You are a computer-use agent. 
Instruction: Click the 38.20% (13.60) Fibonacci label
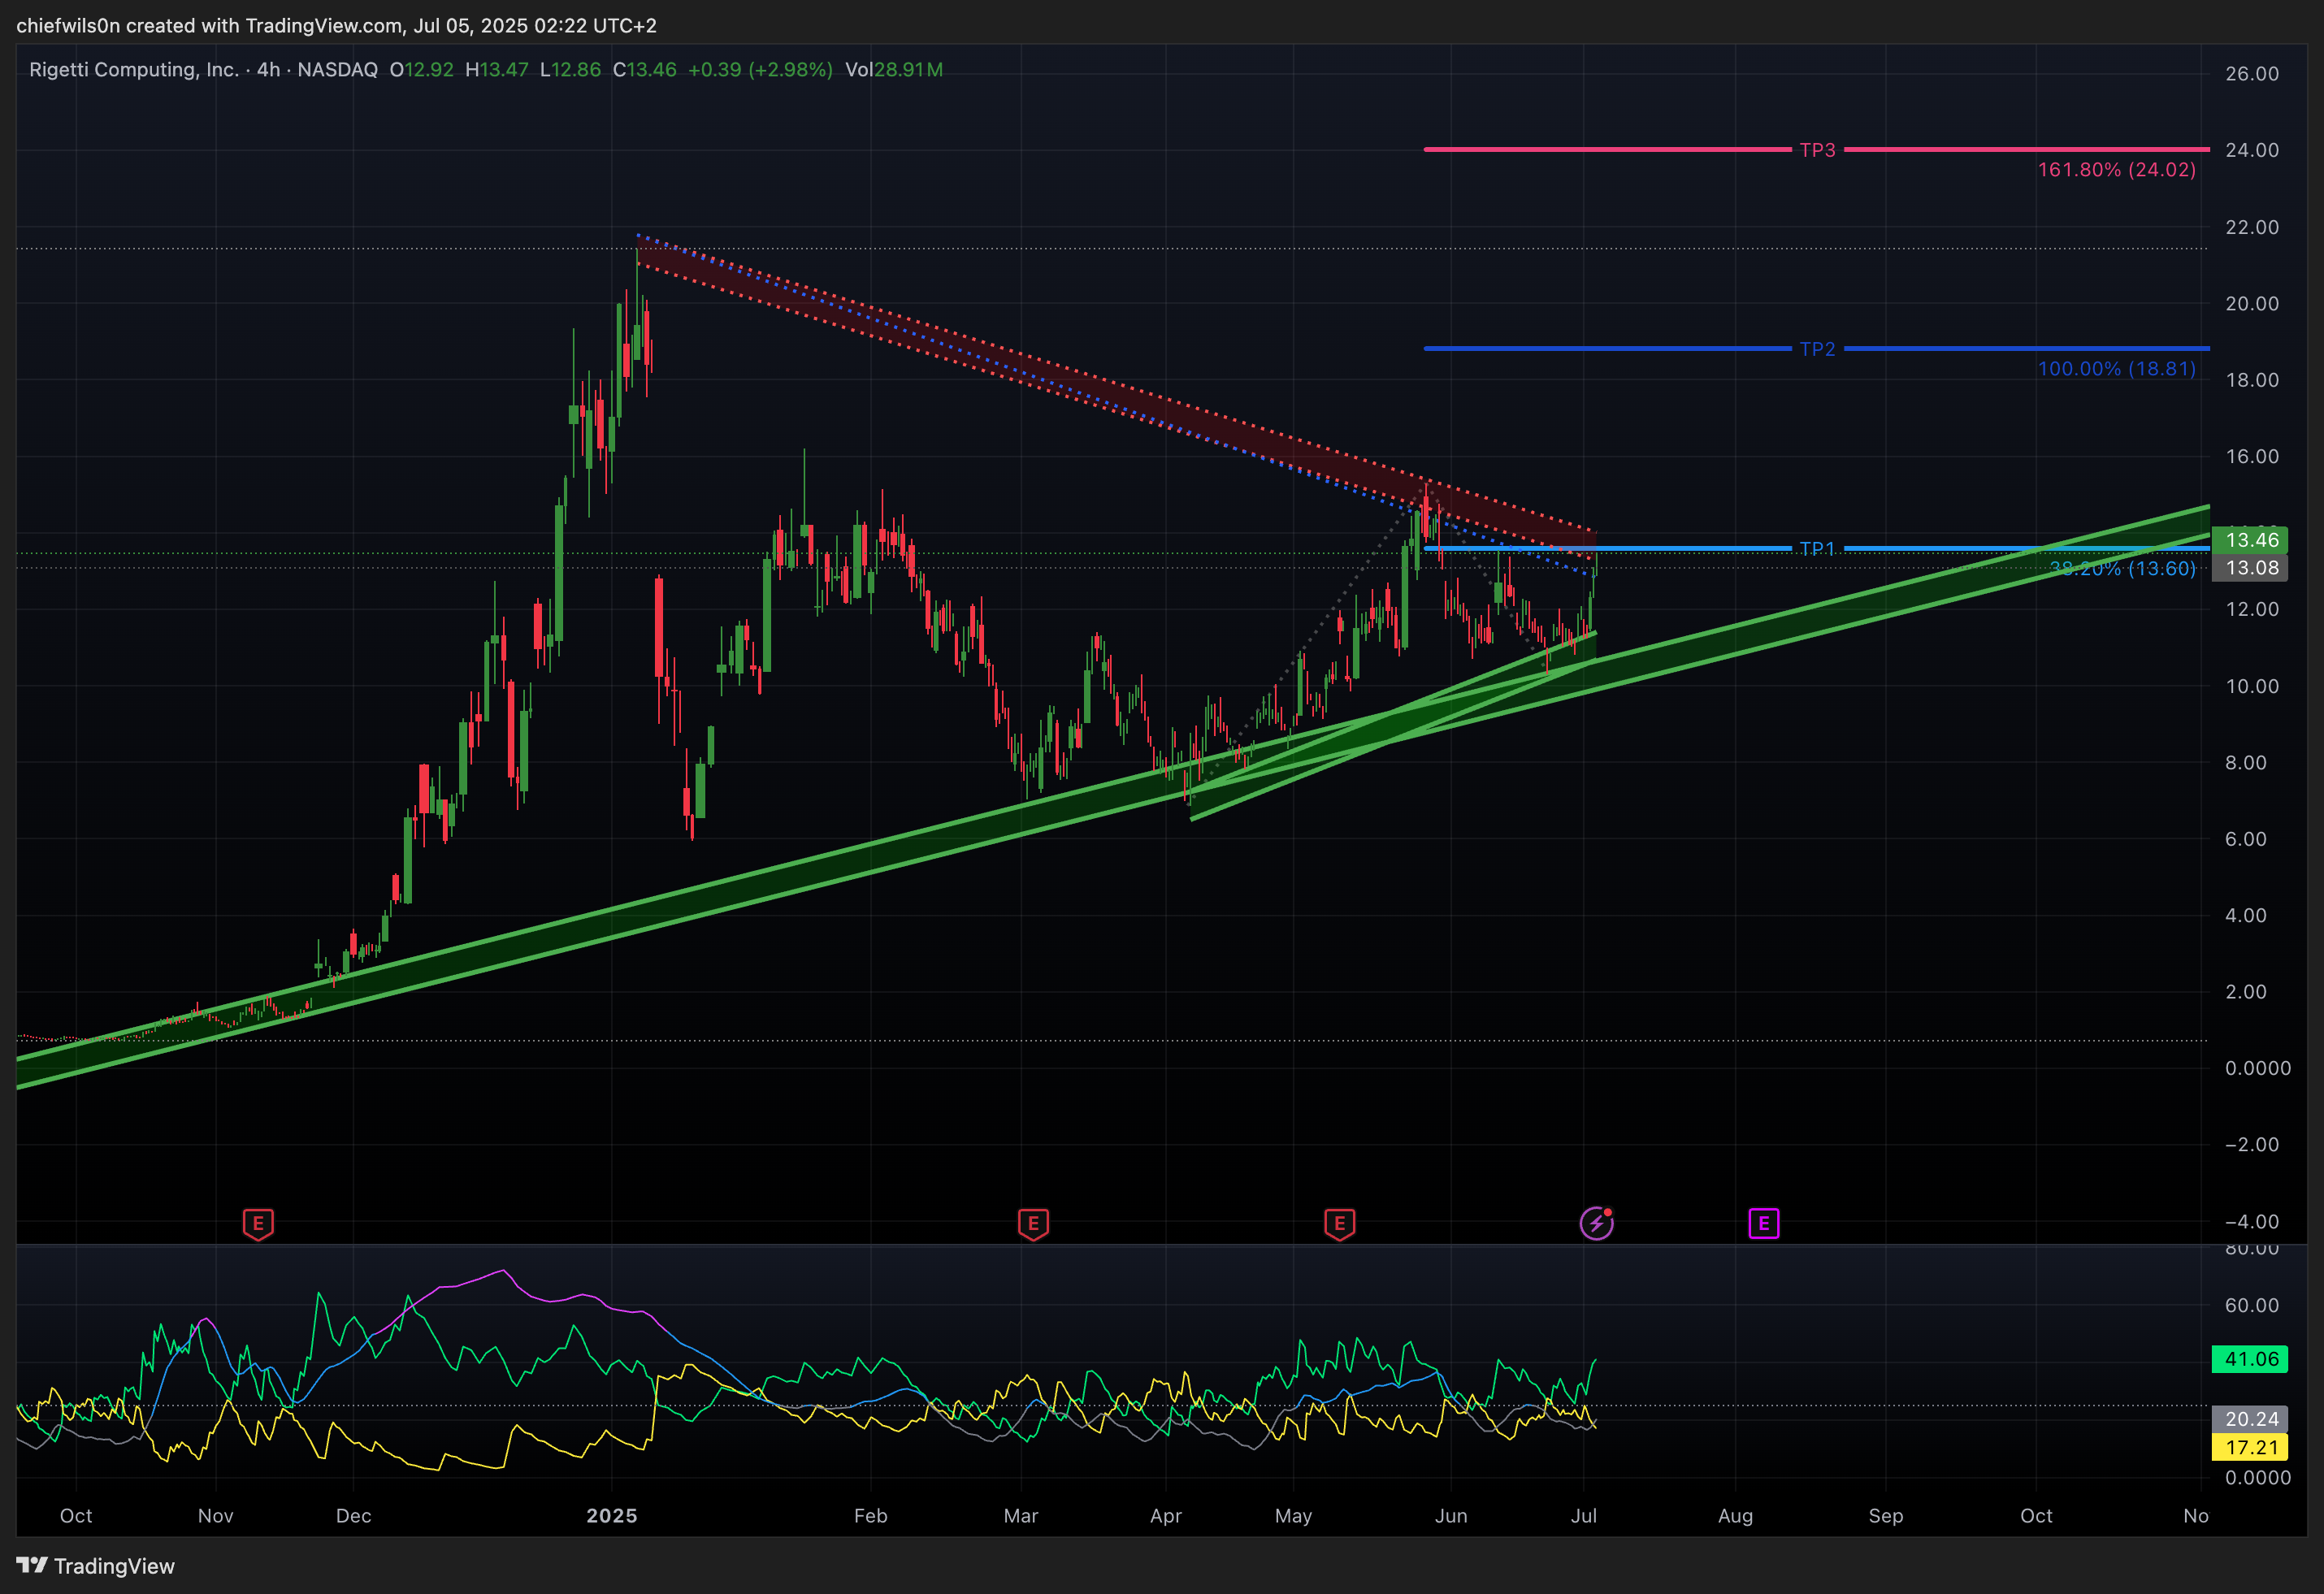2122,569
